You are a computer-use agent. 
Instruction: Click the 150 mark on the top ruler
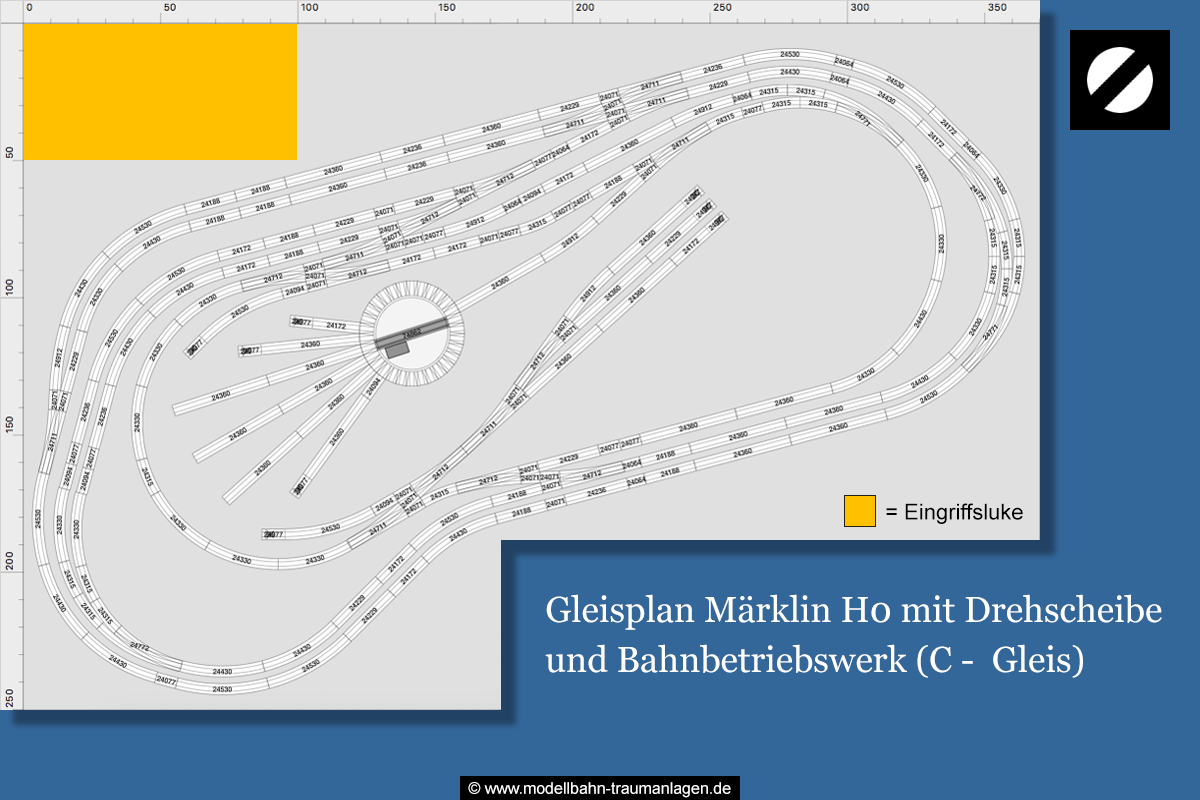[x=446, y=7]
